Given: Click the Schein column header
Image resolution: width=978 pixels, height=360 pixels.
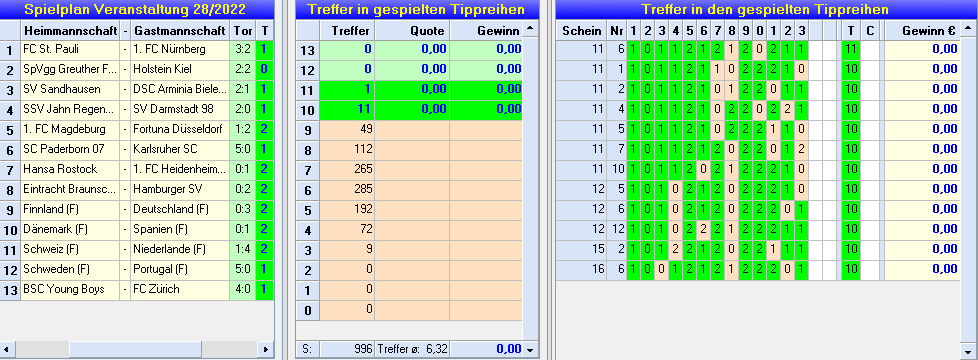Looking at the screenshot, I should click(581, 30).
